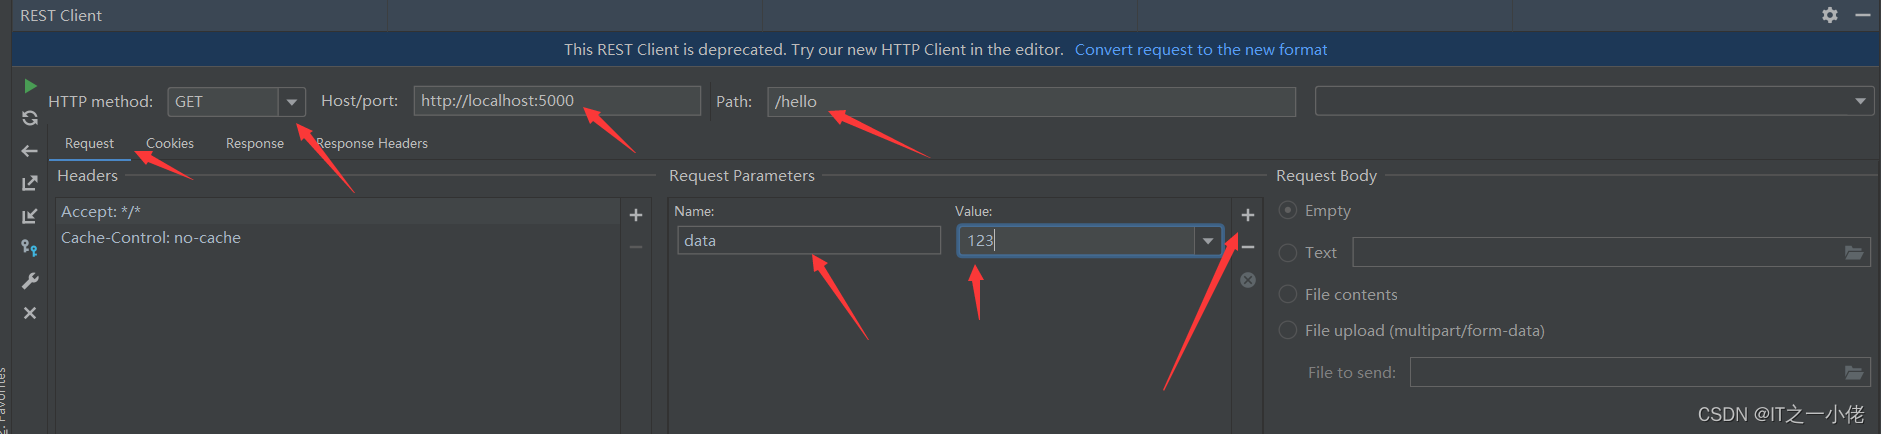Click the import request icon

pyautogui.click(x=30, y=216)
